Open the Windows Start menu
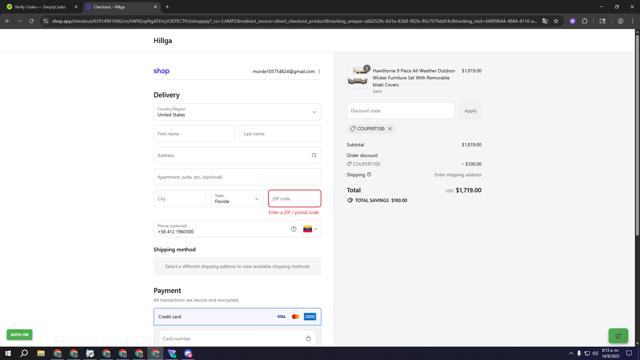Screen dimensions: 640x360 point(8,353)
